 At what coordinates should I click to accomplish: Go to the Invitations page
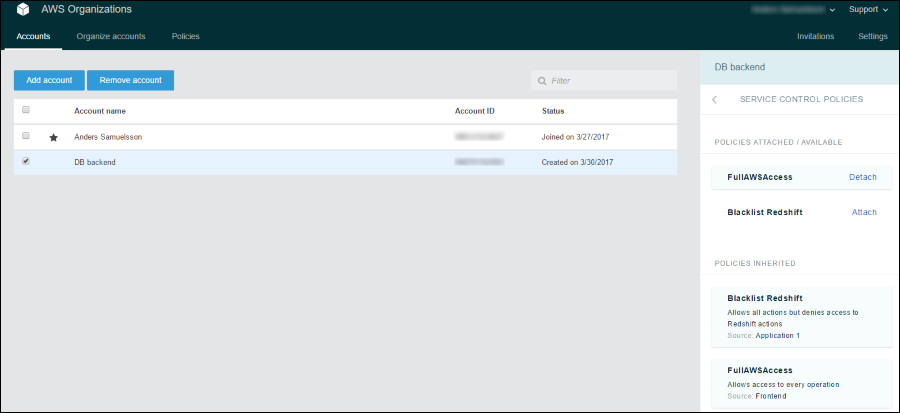816,36
